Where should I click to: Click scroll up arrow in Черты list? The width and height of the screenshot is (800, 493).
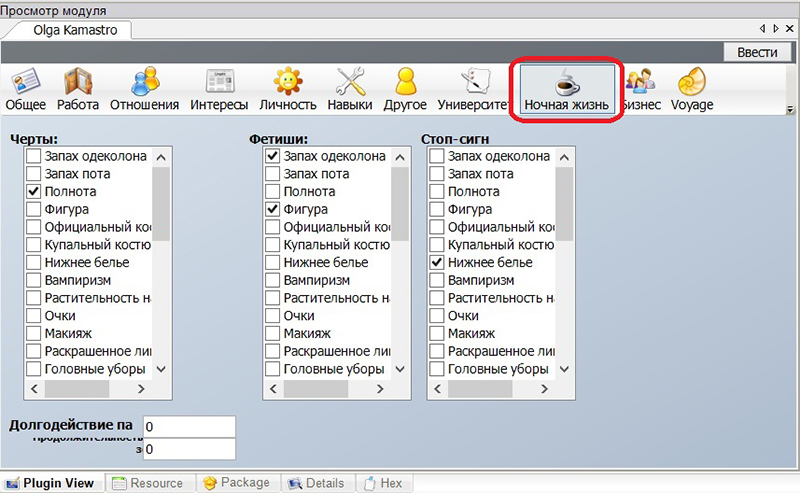tap(161, 157)
